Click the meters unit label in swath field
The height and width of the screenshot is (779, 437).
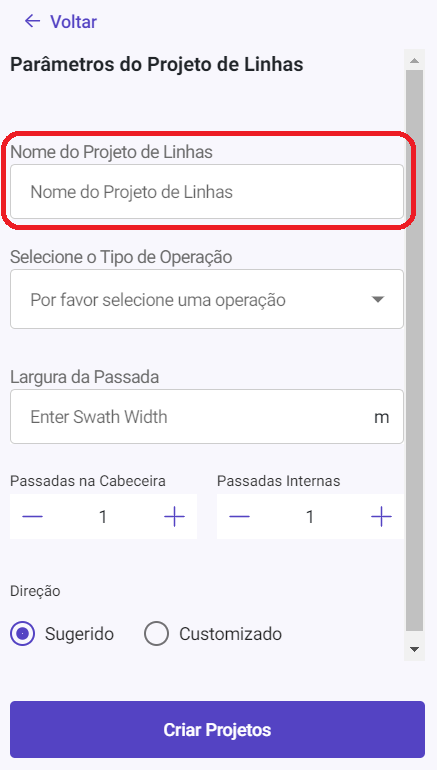click(381, 417)
